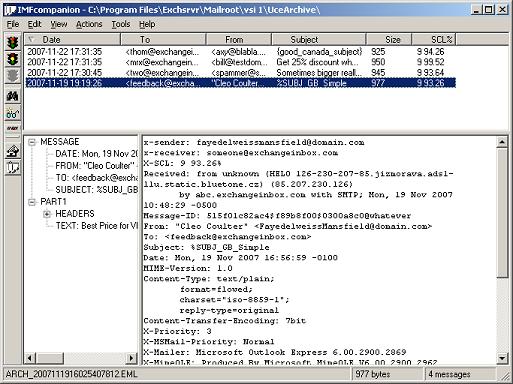Select the DATE: Mon, 19 Nov tree item
This screenshot has width=513, height=384.
(x=96, y=154)
